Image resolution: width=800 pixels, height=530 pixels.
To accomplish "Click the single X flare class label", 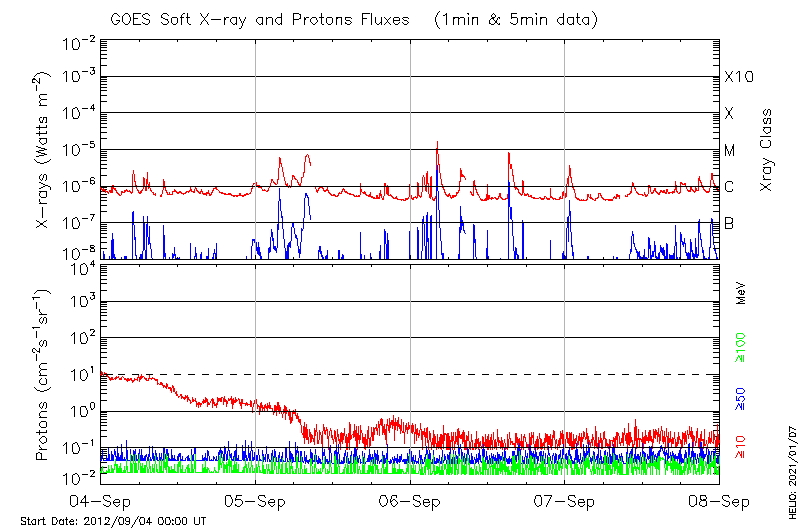I will click(729, 114).
